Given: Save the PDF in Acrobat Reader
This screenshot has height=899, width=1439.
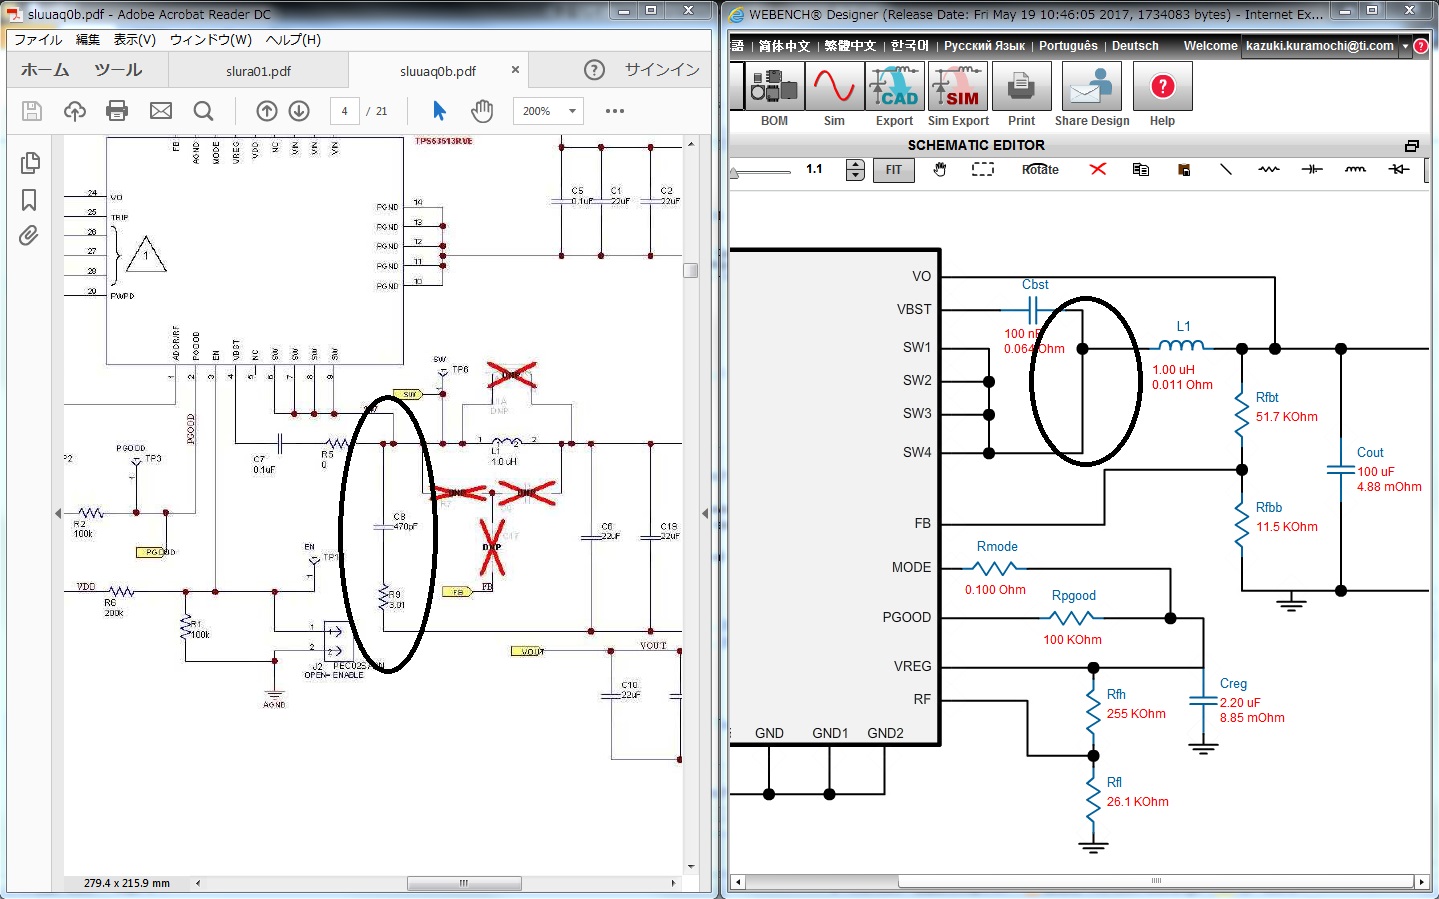Looking at the screenshot, I should 32,111.
